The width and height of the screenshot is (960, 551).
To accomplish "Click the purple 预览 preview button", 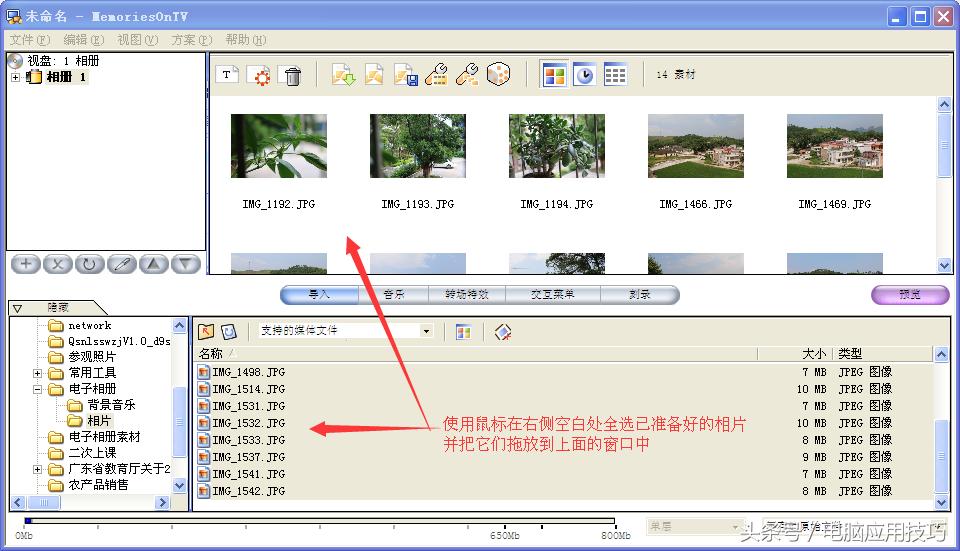I will coord(910,294).
